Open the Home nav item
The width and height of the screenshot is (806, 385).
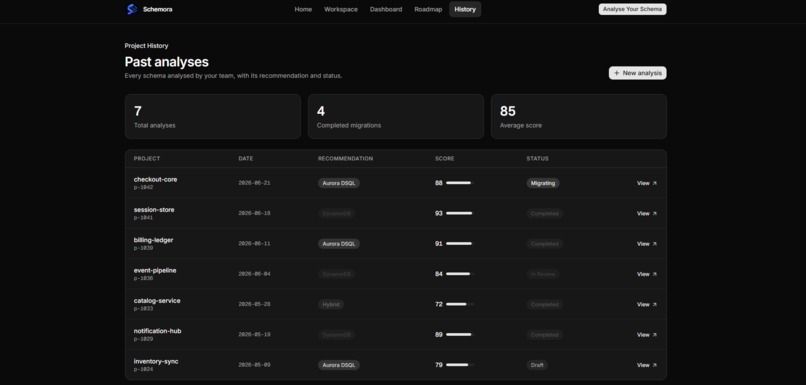point(303,9)
